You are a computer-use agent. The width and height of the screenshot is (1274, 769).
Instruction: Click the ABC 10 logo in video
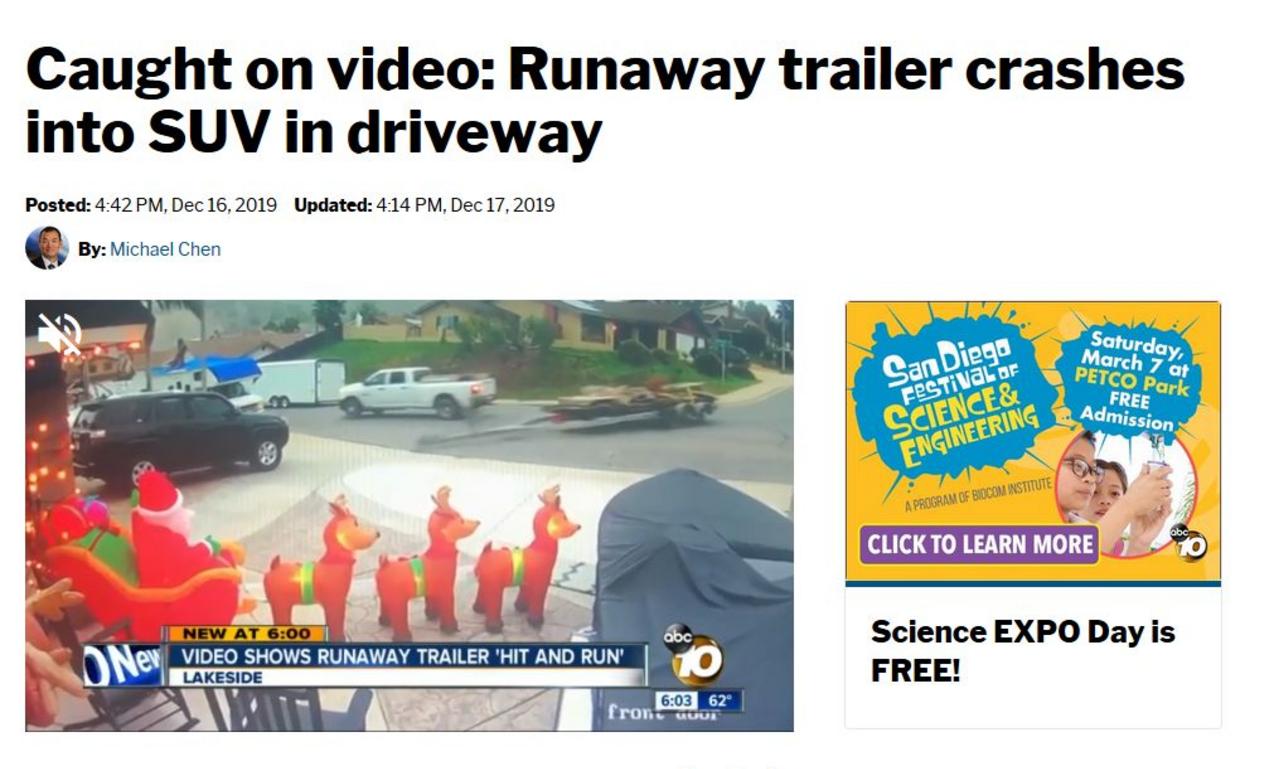pos(692,654)
